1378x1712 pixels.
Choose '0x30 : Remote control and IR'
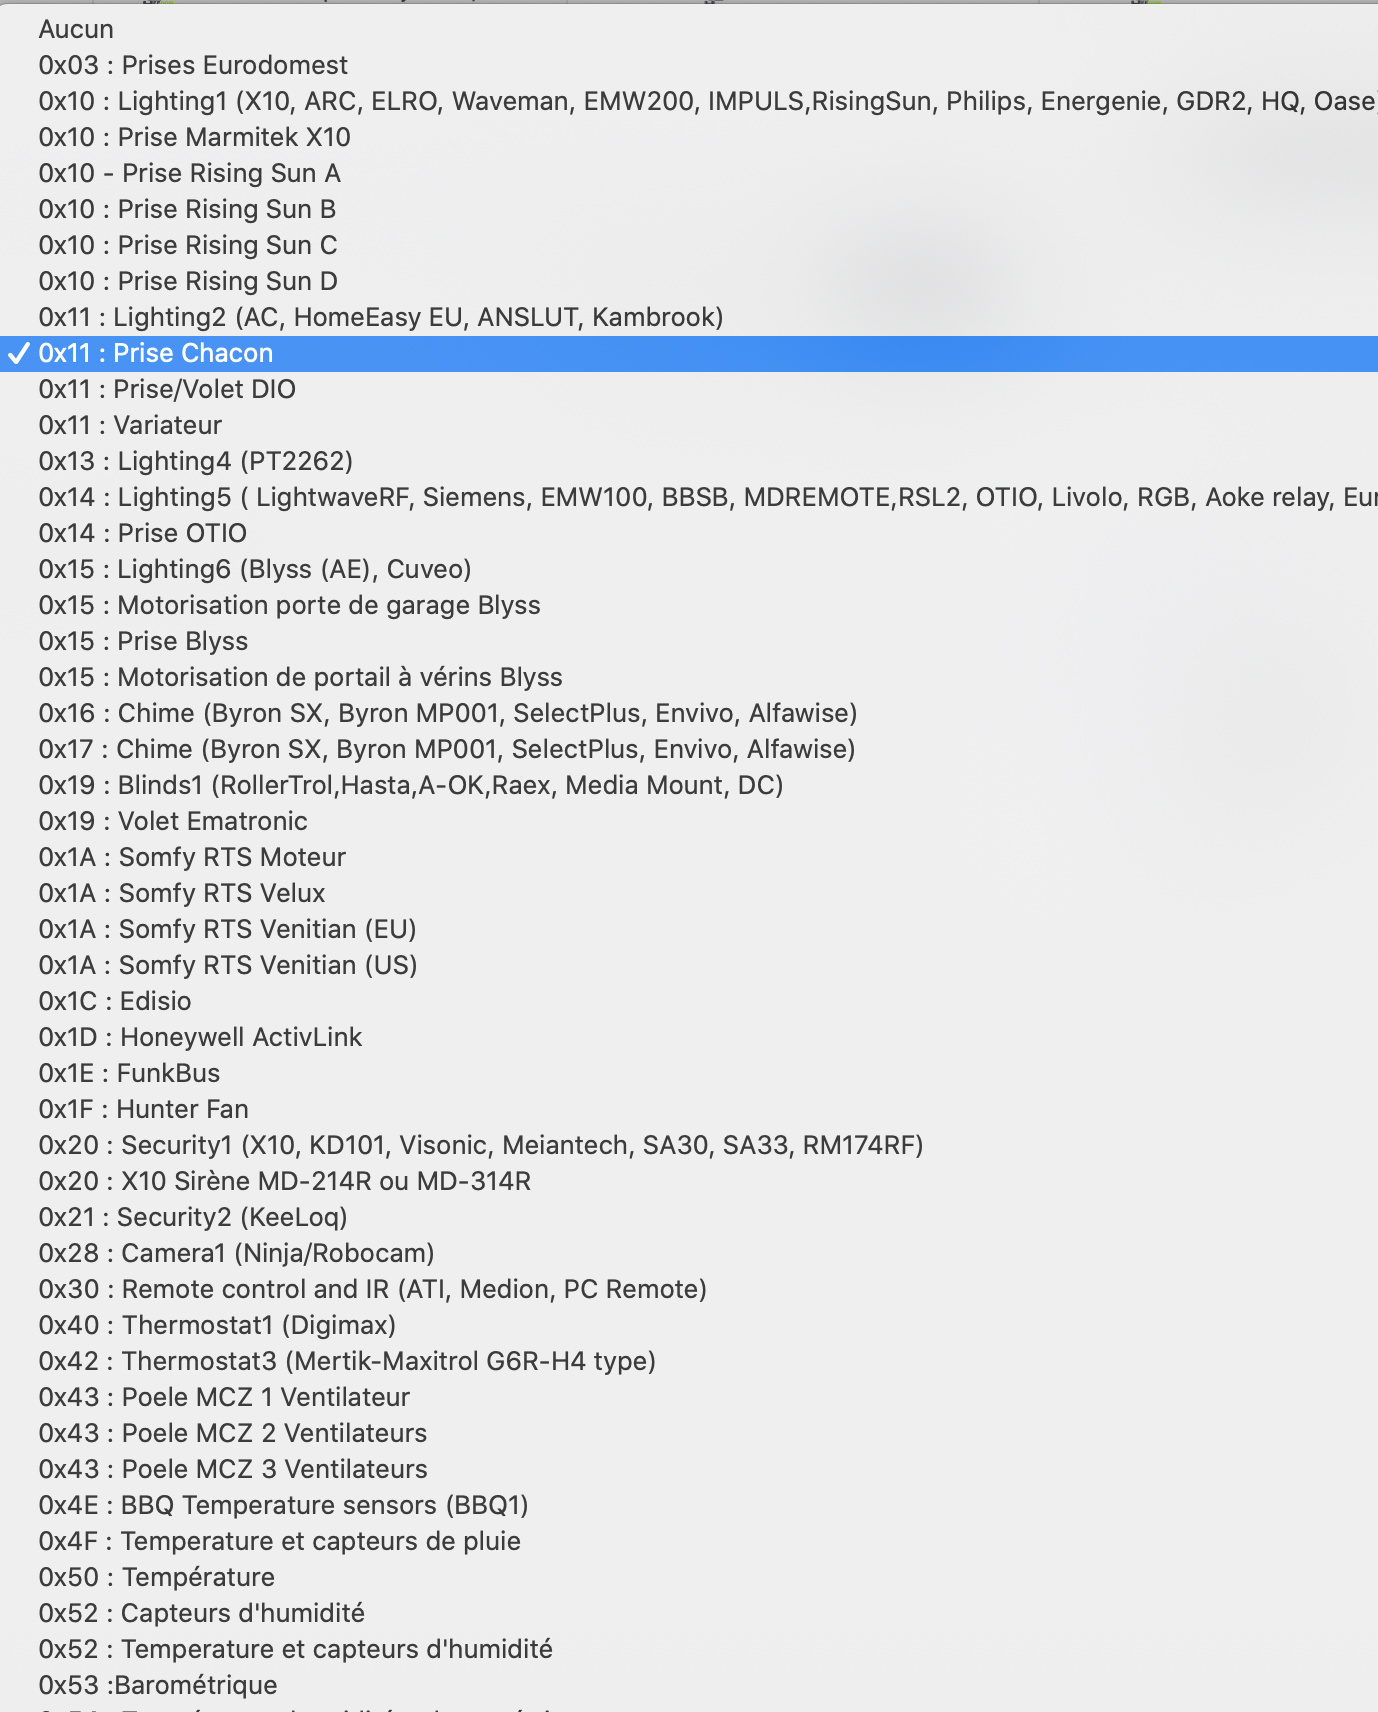coord(689,1289)
